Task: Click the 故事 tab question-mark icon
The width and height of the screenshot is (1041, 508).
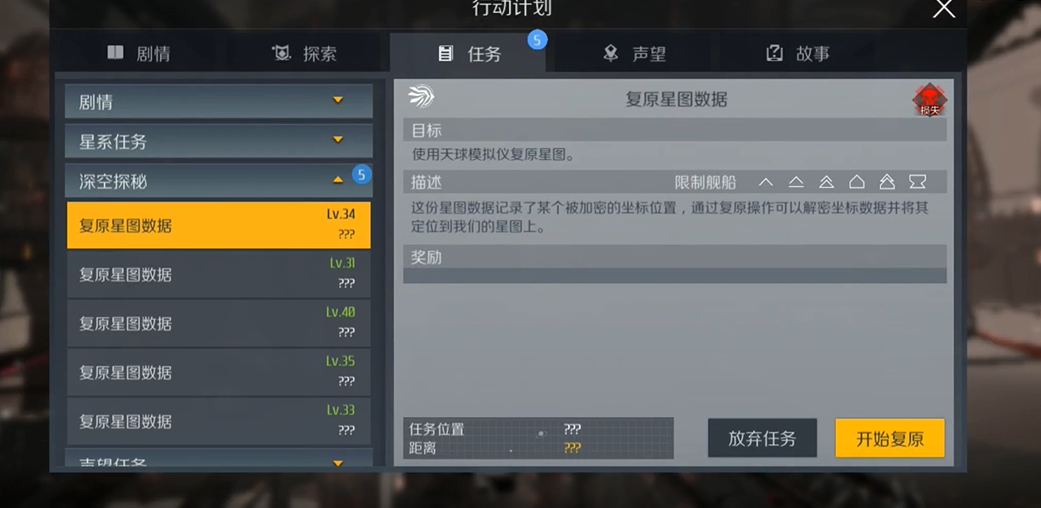Action: (x=774, y=53)
